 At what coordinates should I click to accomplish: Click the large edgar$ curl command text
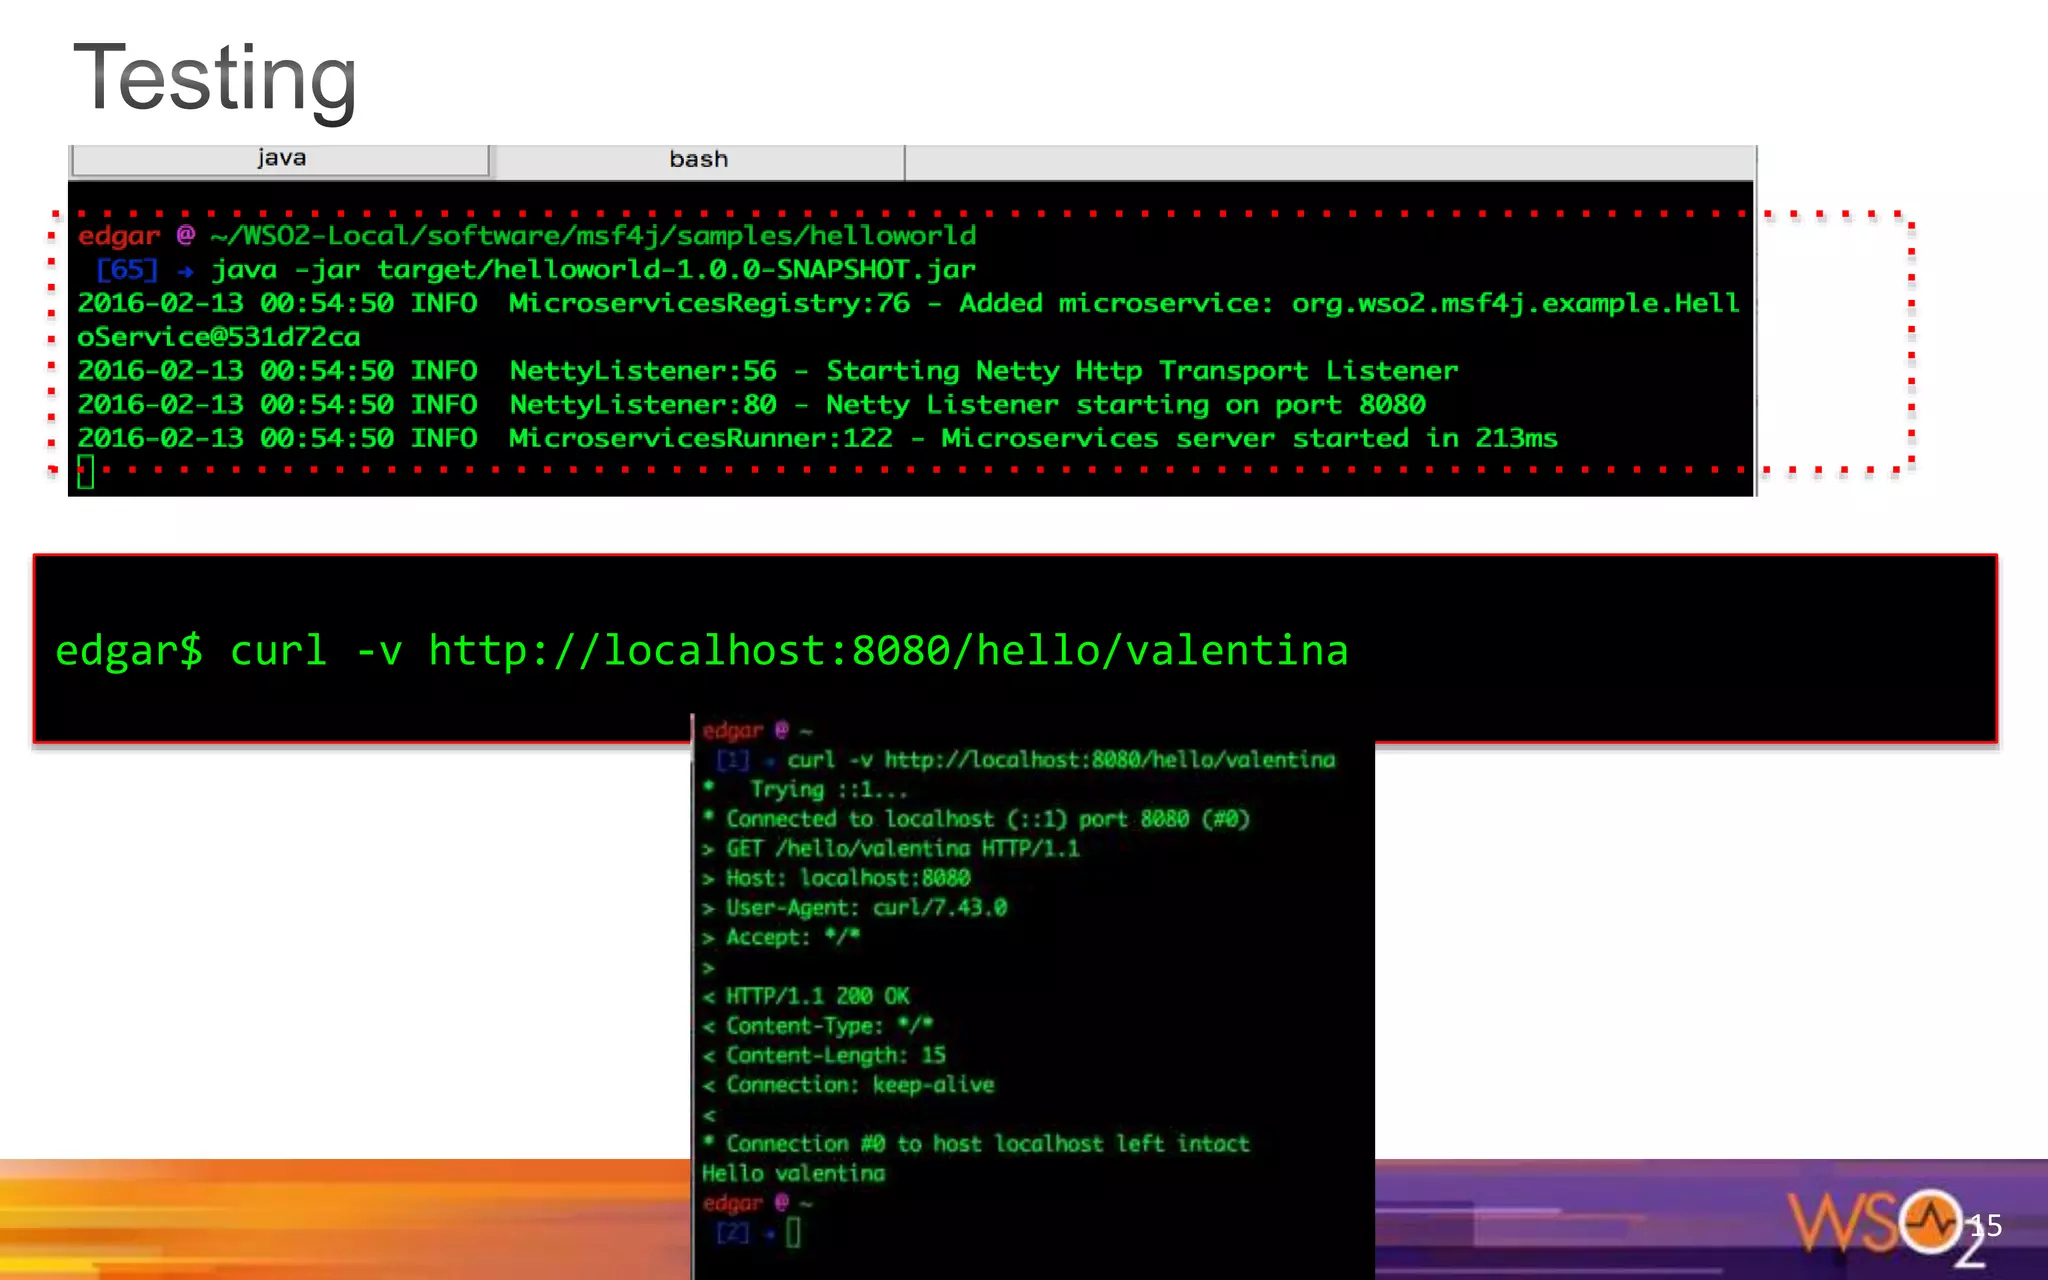(x=702, y=651)
